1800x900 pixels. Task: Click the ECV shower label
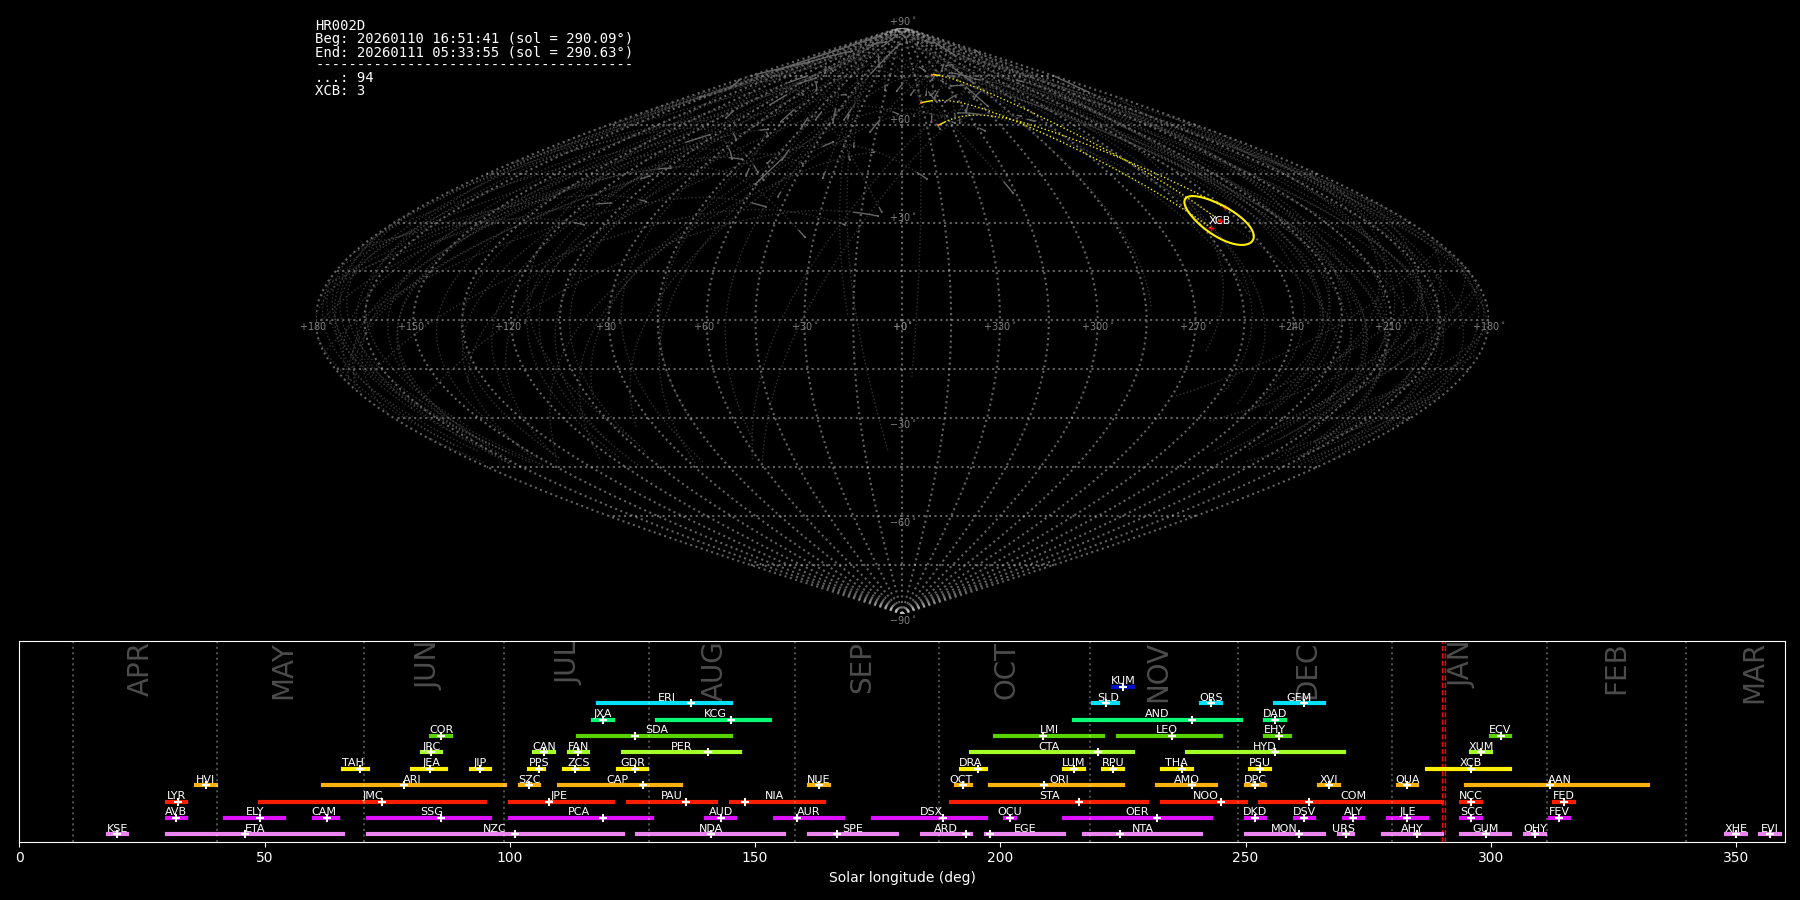click(1500, 730)
